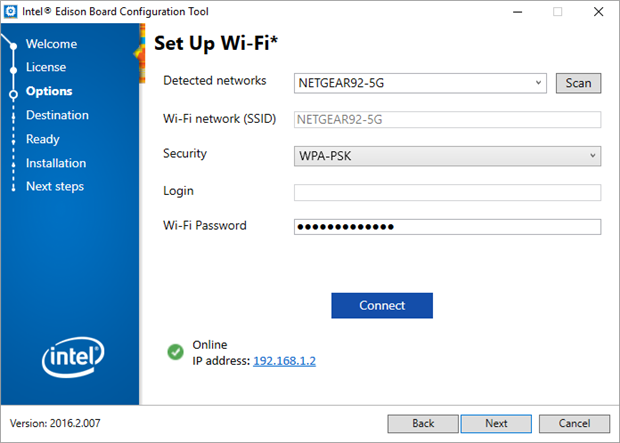Open the Detected networks dropdown
Image resolution: width=620 pixels, height=443 pixels.
click(x=420, y=83)
